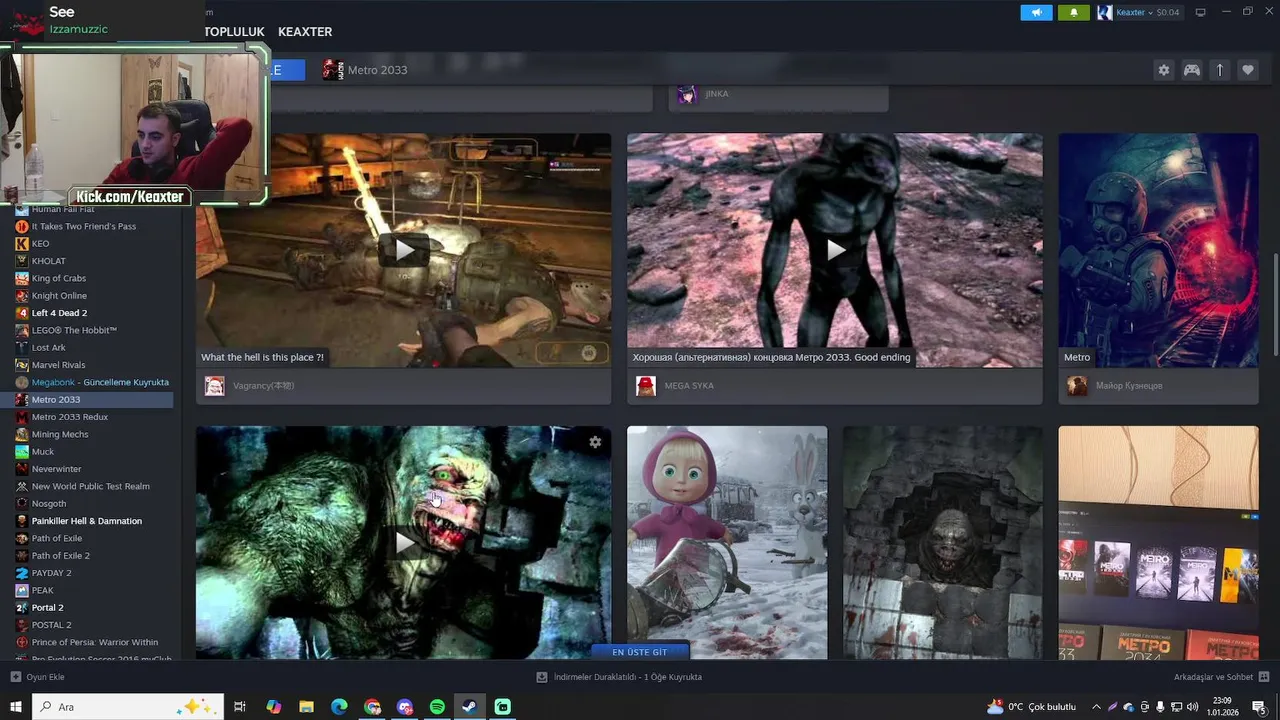
Task: Open the blue announcements megaphone button
Action: click(1036, 12)
